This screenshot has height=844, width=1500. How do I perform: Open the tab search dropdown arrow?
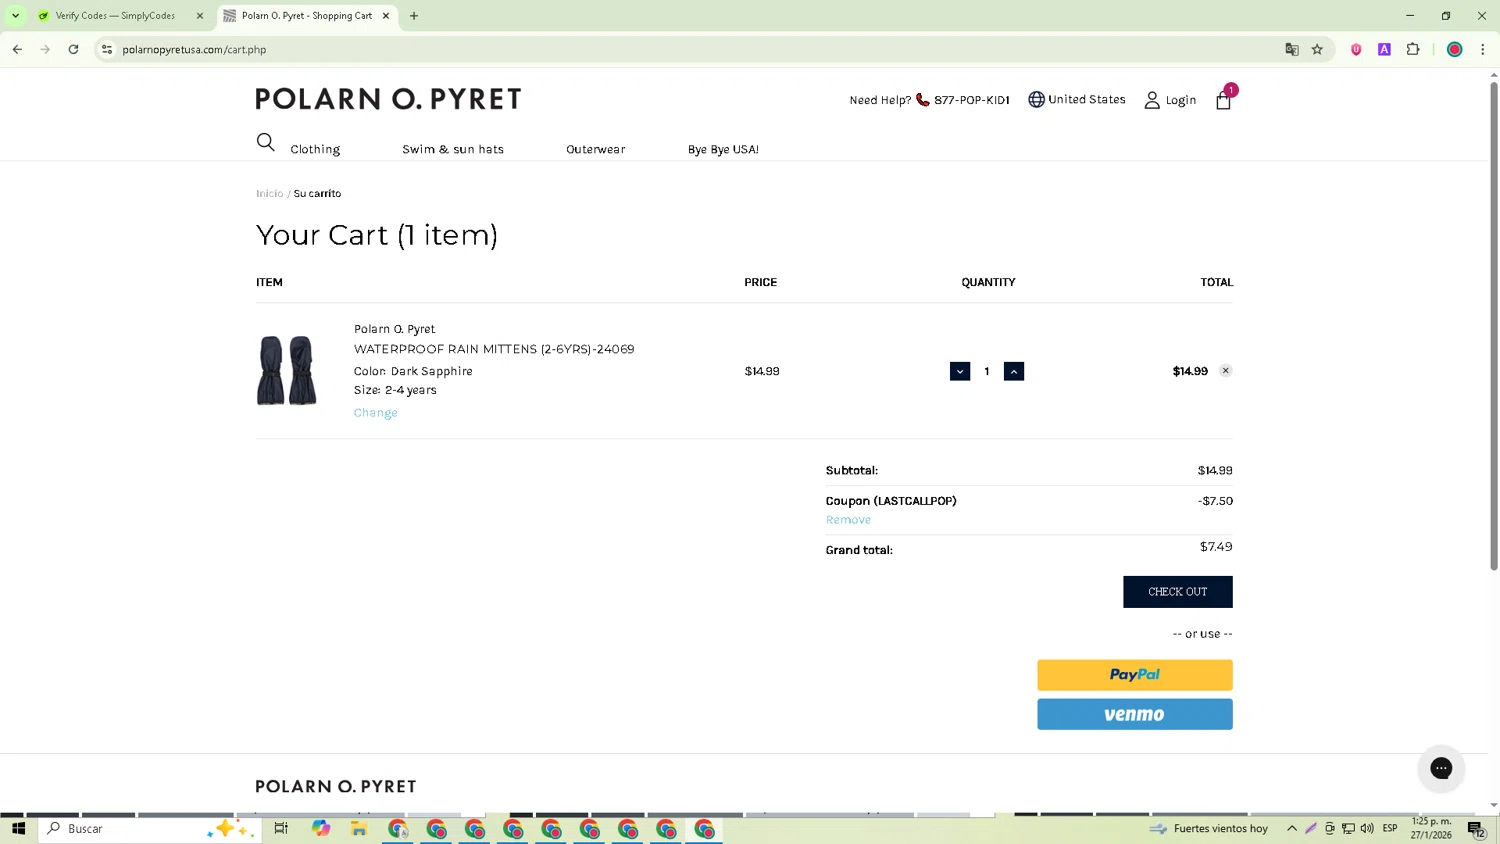pyautogui.click(x=15, y=16)
